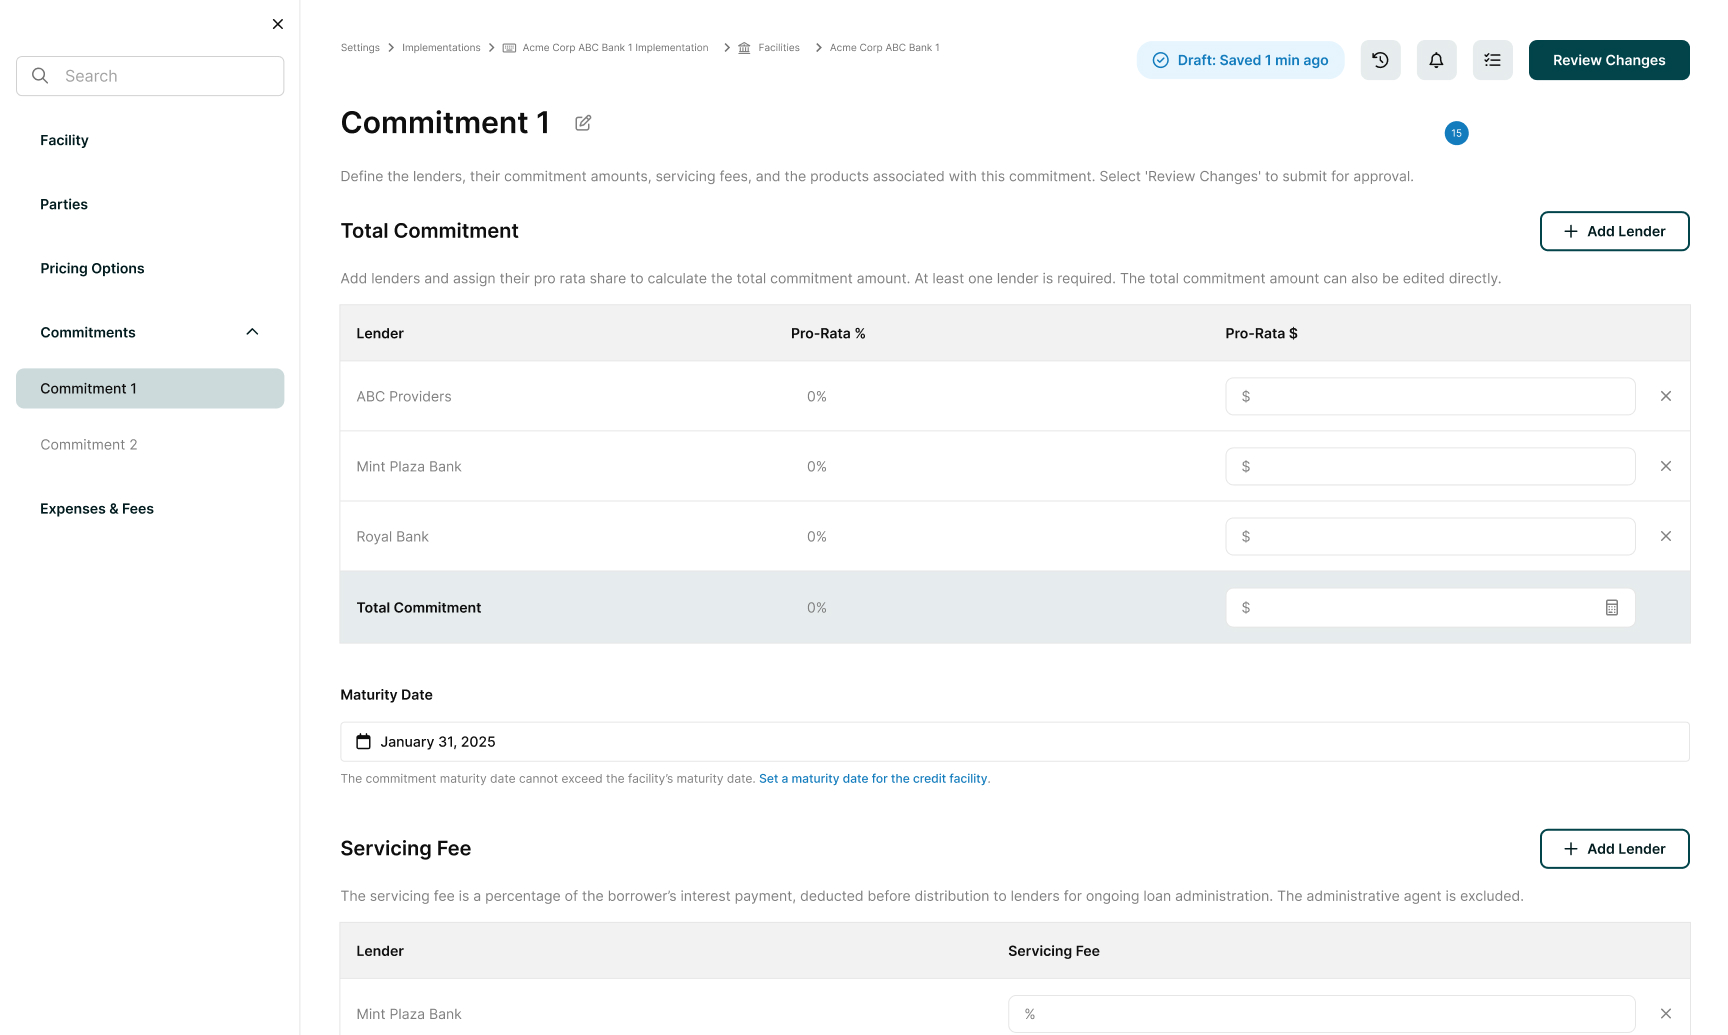Collapse the Commitments section in the sidebar
The height and width of the screenshot is (1035, 1728).
251,331
